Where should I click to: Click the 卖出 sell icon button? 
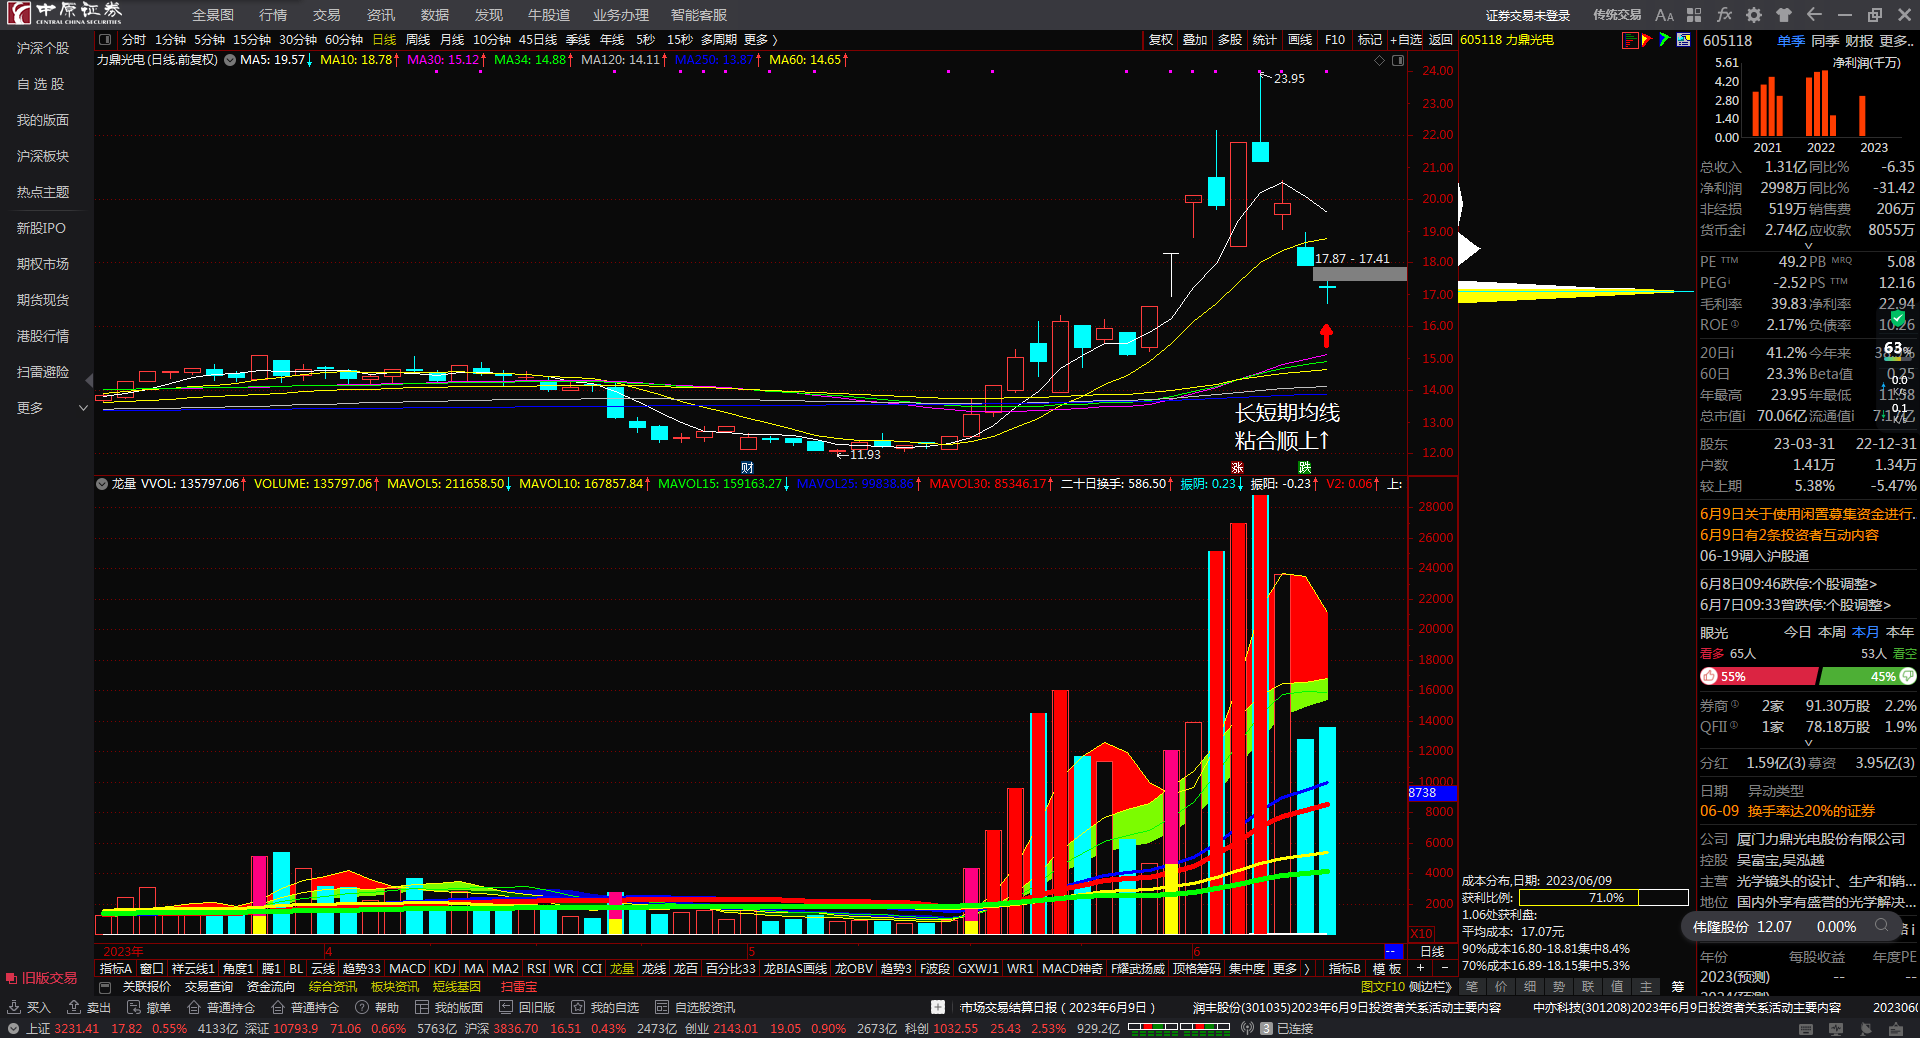pos(89,1007)
